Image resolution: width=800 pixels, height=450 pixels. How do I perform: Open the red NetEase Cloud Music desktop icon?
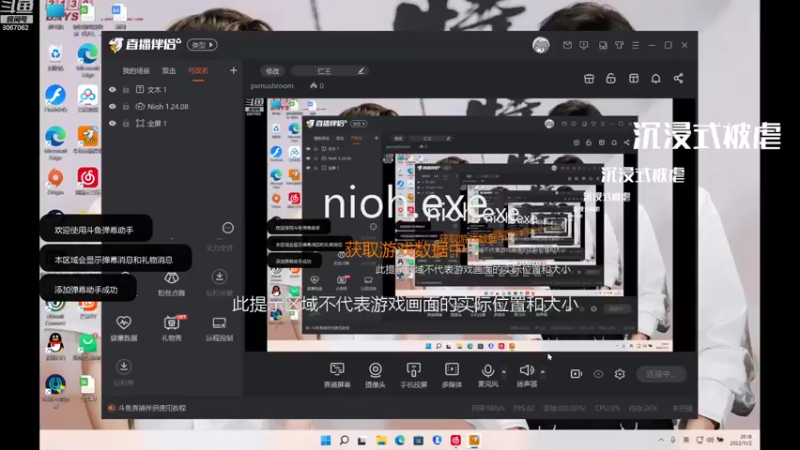pos(88,182)
